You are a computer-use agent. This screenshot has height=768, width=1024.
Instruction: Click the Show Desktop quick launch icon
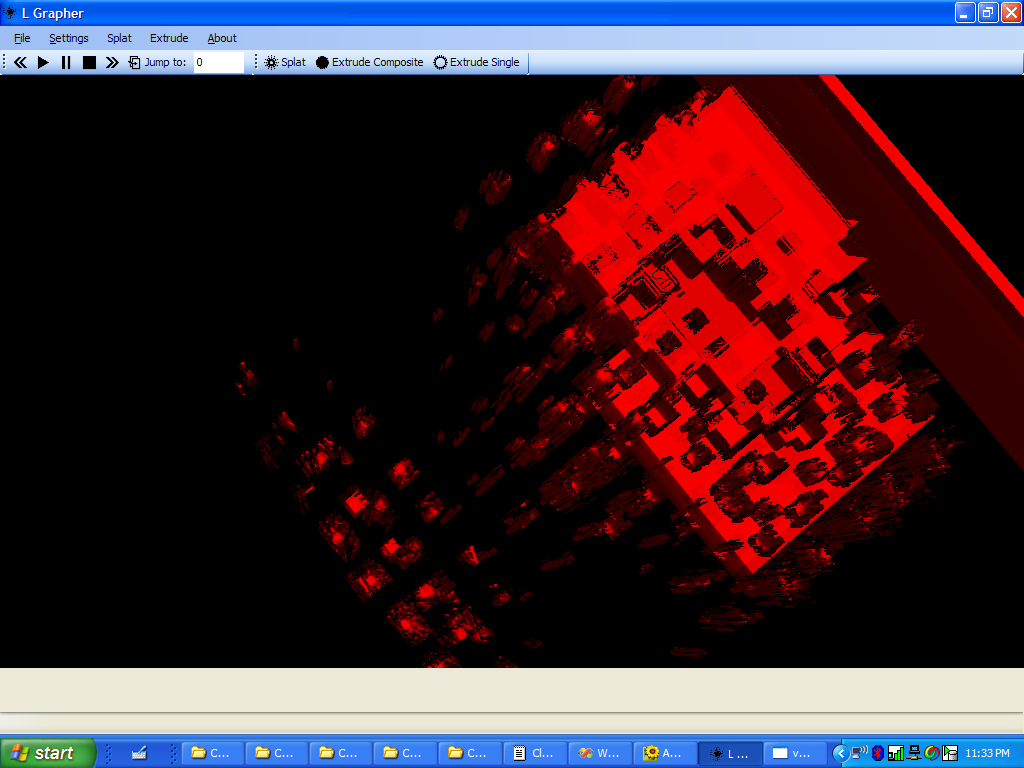pos(139,753)
